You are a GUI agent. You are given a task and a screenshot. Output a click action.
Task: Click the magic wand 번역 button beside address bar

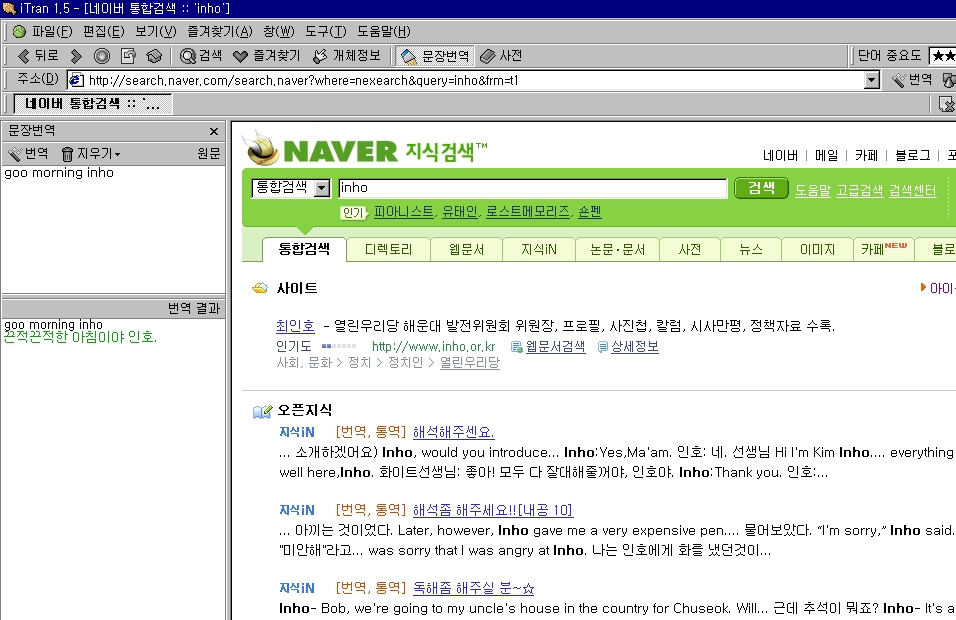tap(911, 80)
